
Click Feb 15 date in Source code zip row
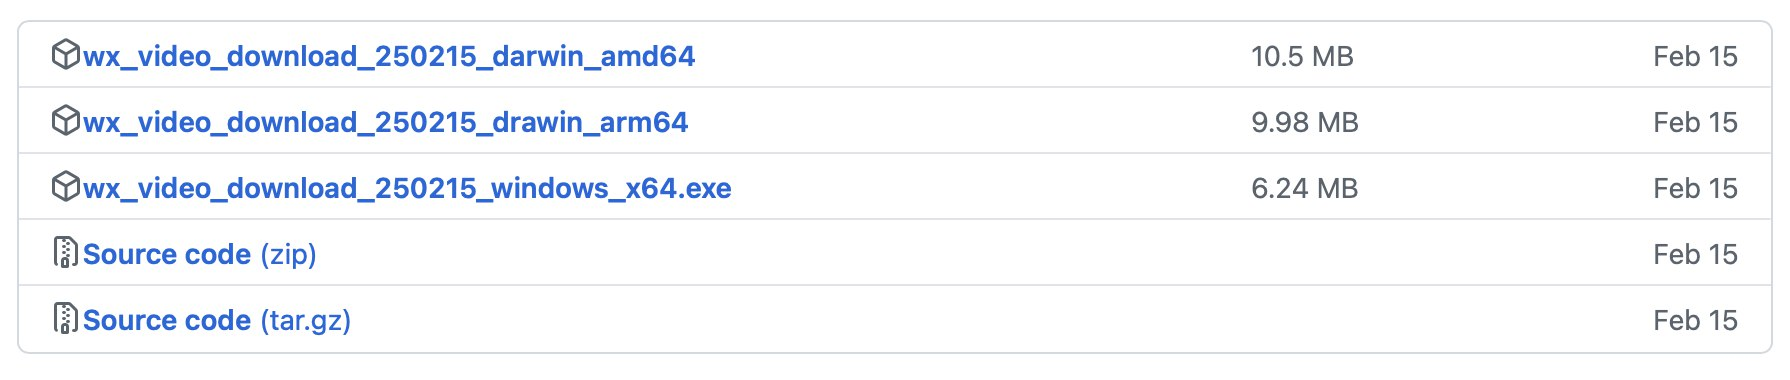(x=1695, y=254)
